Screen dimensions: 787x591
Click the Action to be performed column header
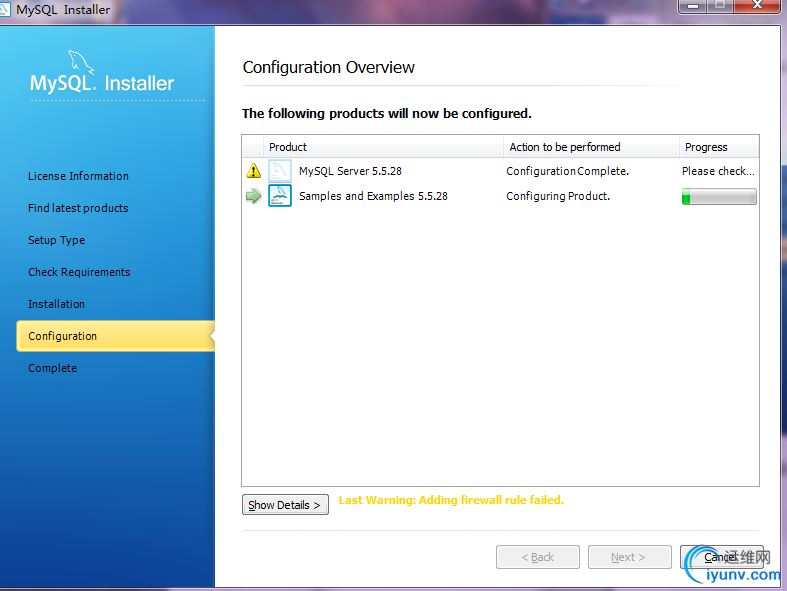tap(591, 147)
